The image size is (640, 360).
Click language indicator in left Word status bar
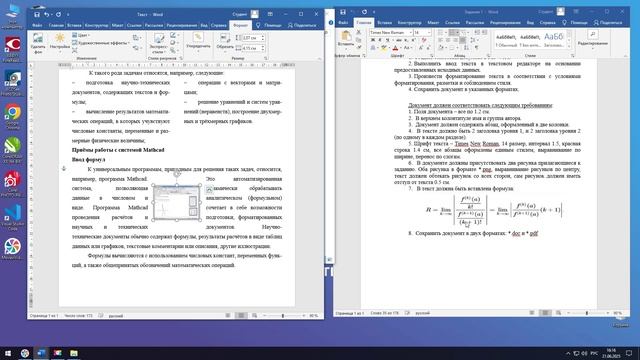click(116, 316)
